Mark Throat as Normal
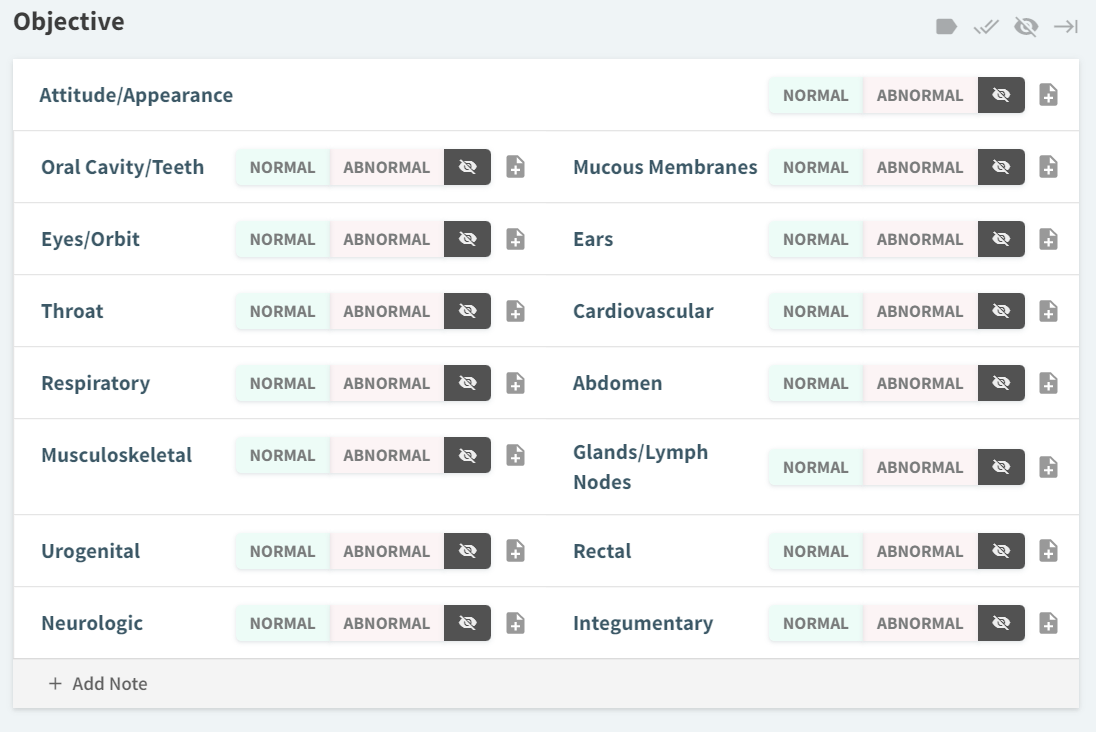 [x=282, y=311]
